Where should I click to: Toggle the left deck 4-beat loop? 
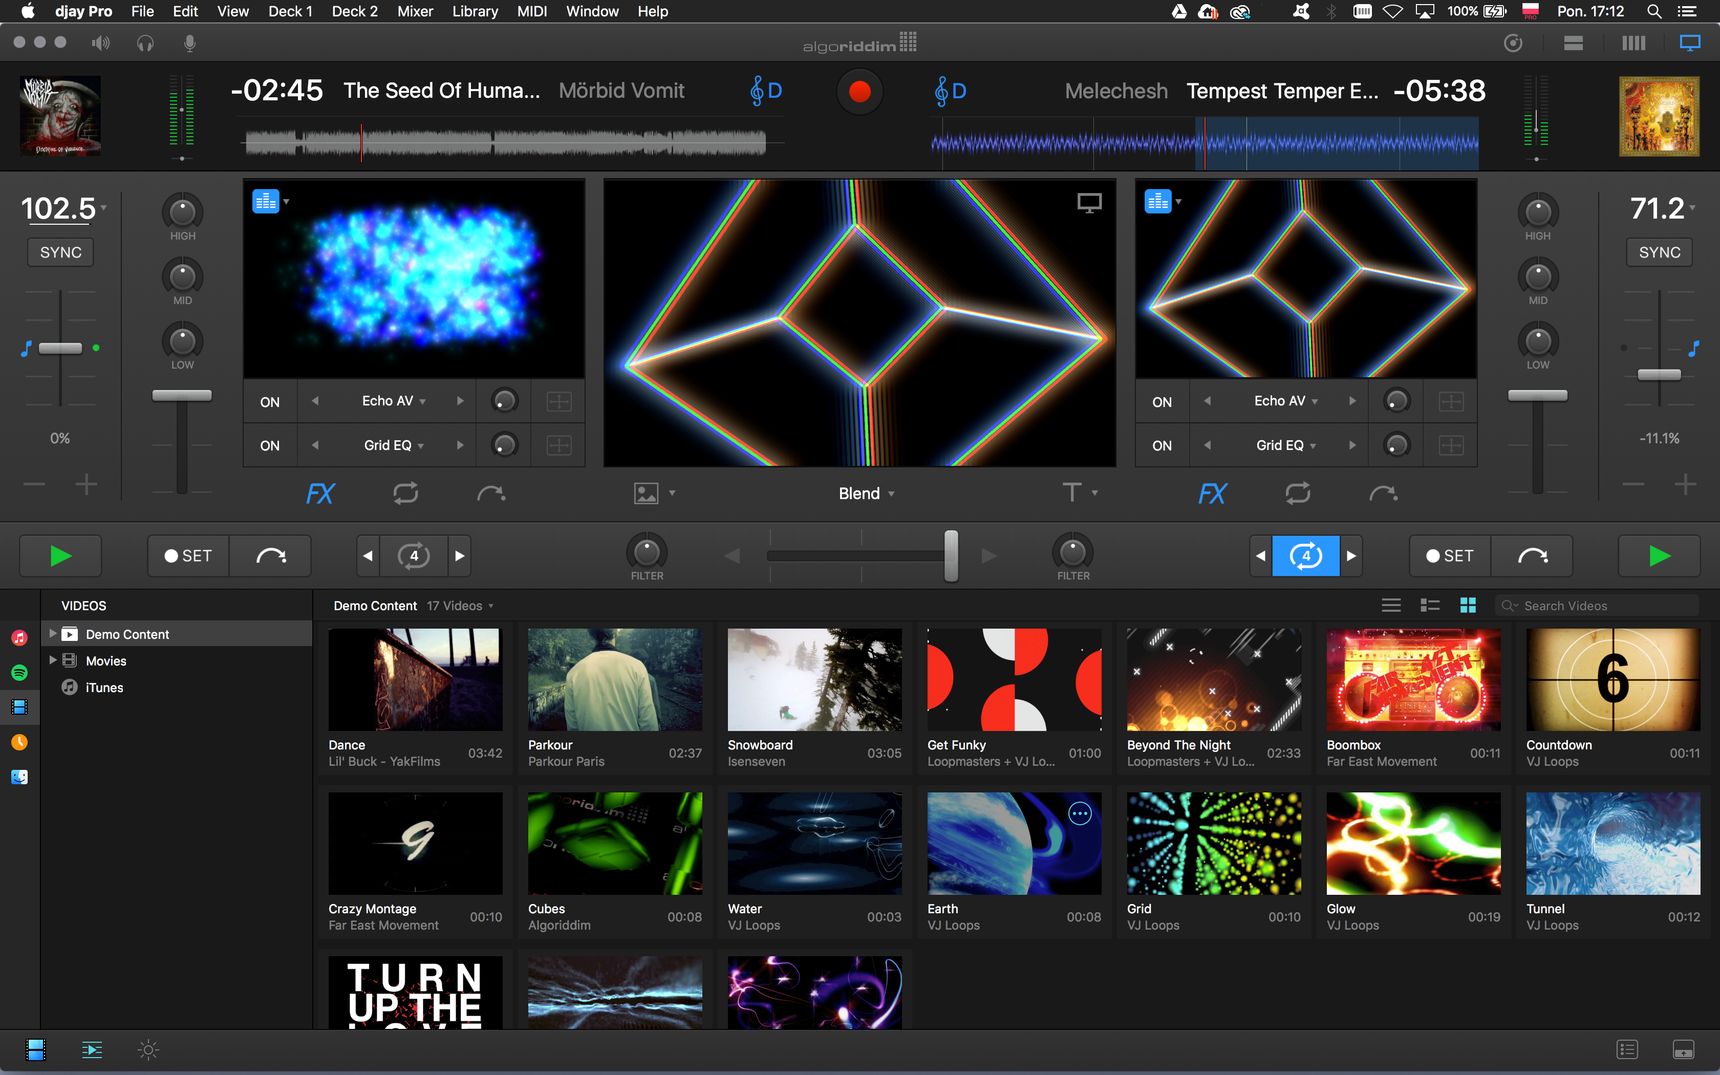(413, 556)
